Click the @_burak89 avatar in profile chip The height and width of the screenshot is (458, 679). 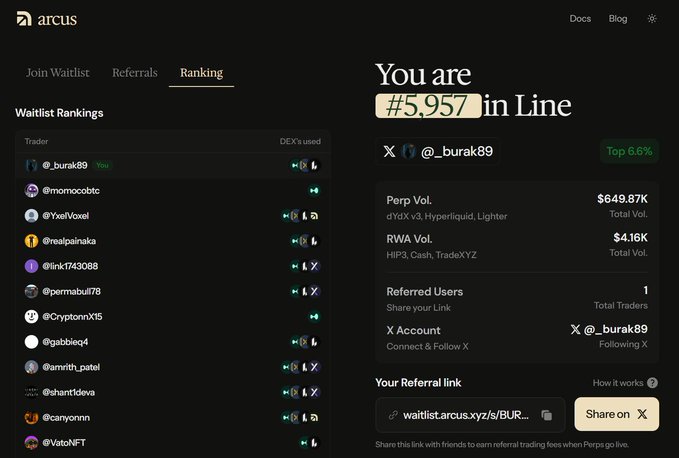[408, 151]
